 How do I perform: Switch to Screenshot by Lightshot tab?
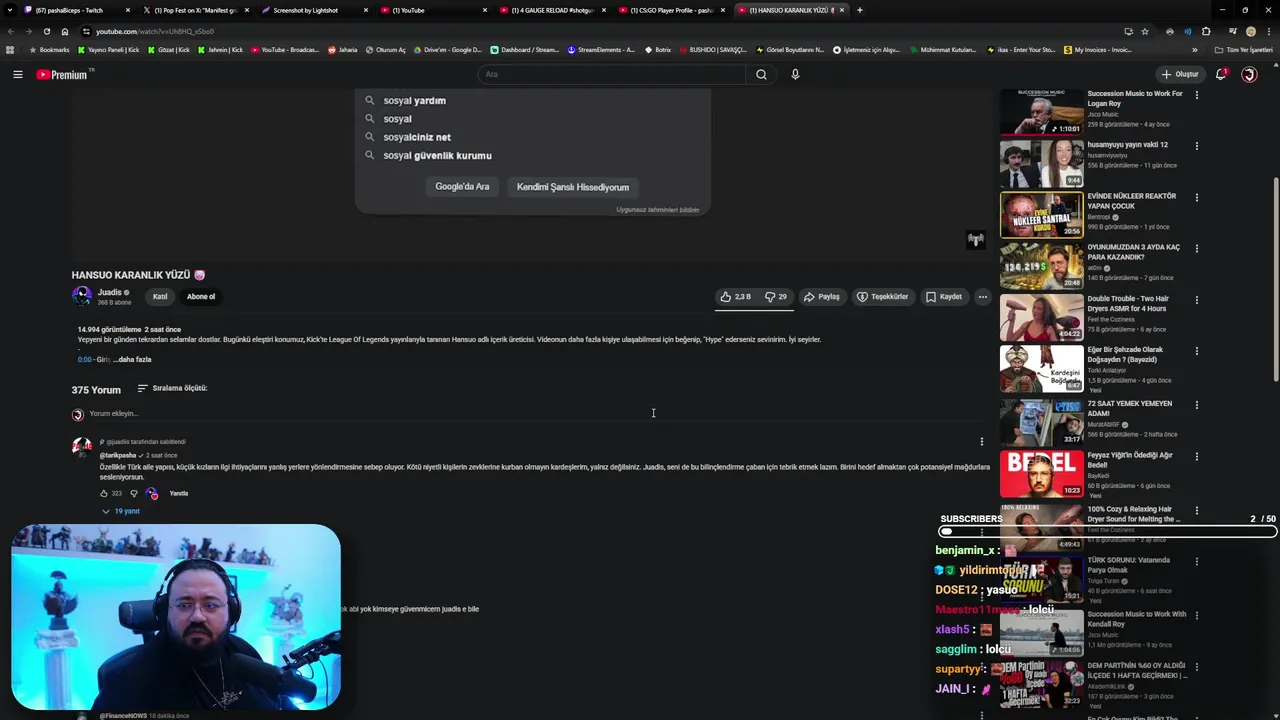(306, 10)
